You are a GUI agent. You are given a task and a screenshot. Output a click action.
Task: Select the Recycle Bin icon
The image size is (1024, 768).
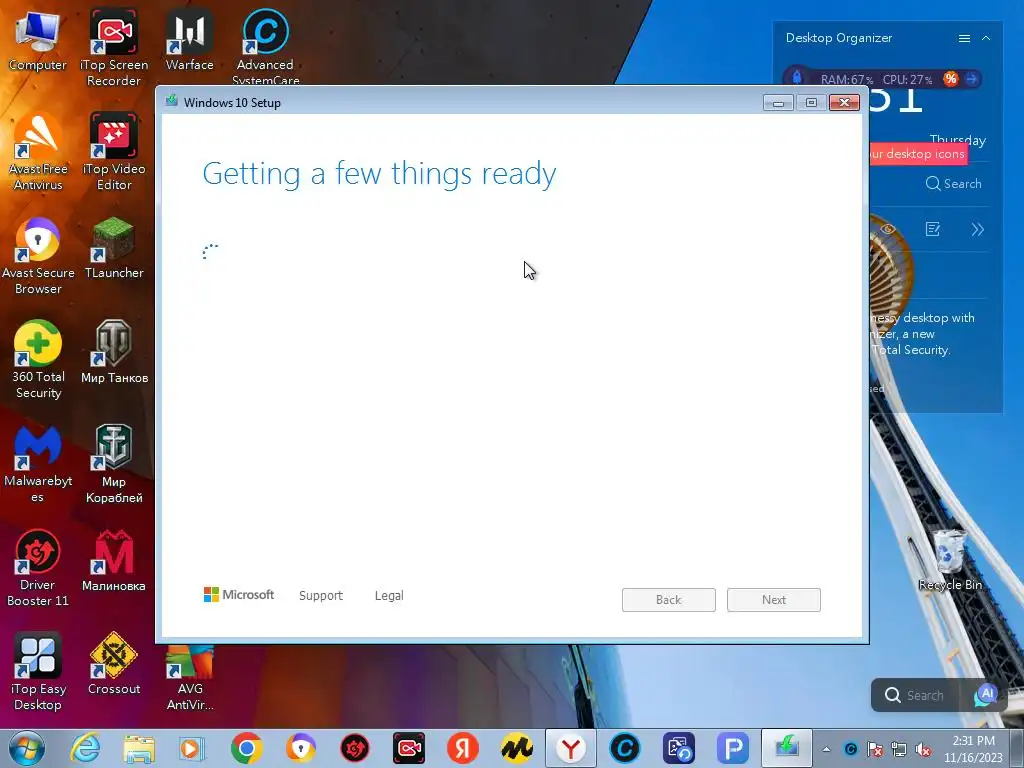(950, 560)
